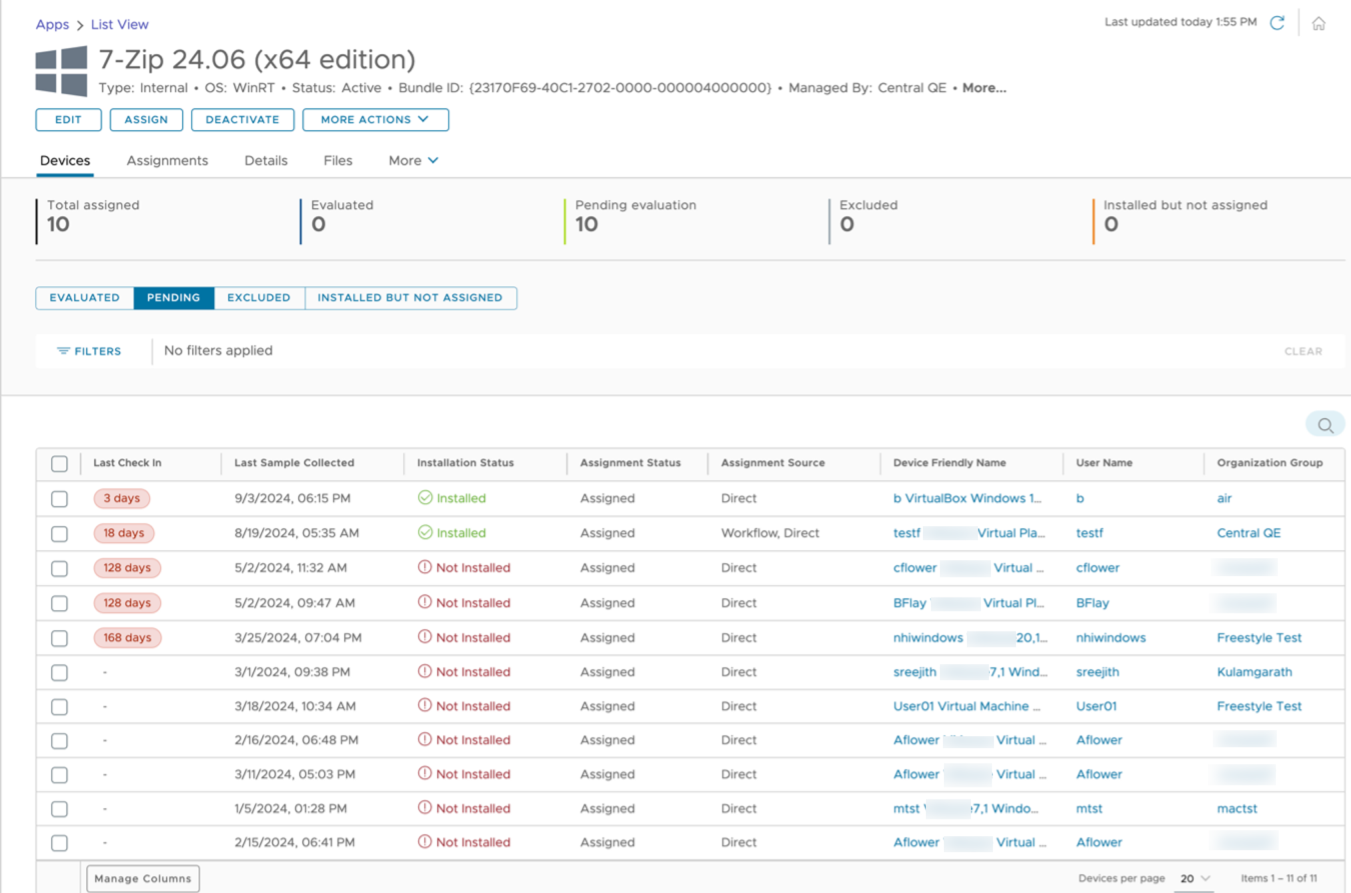Image resolution: width=1351 pixels, height=893 pixels.
Task: Click the Windows logo app icon
Action: pos(61,71)
